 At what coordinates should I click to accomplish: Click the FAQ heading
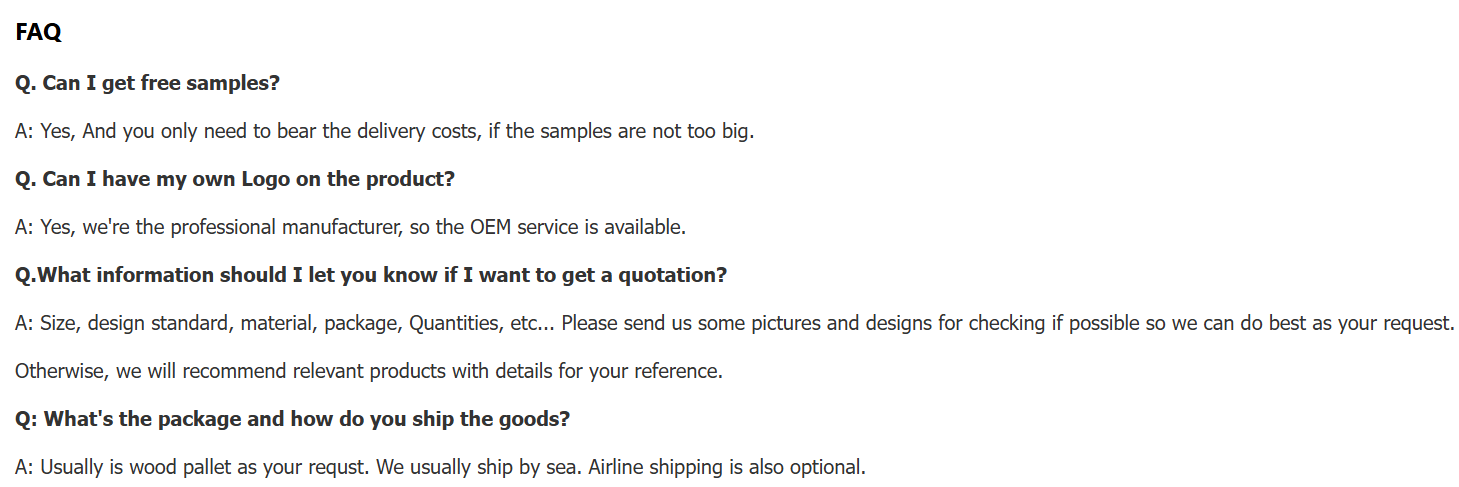click(38, 33)
